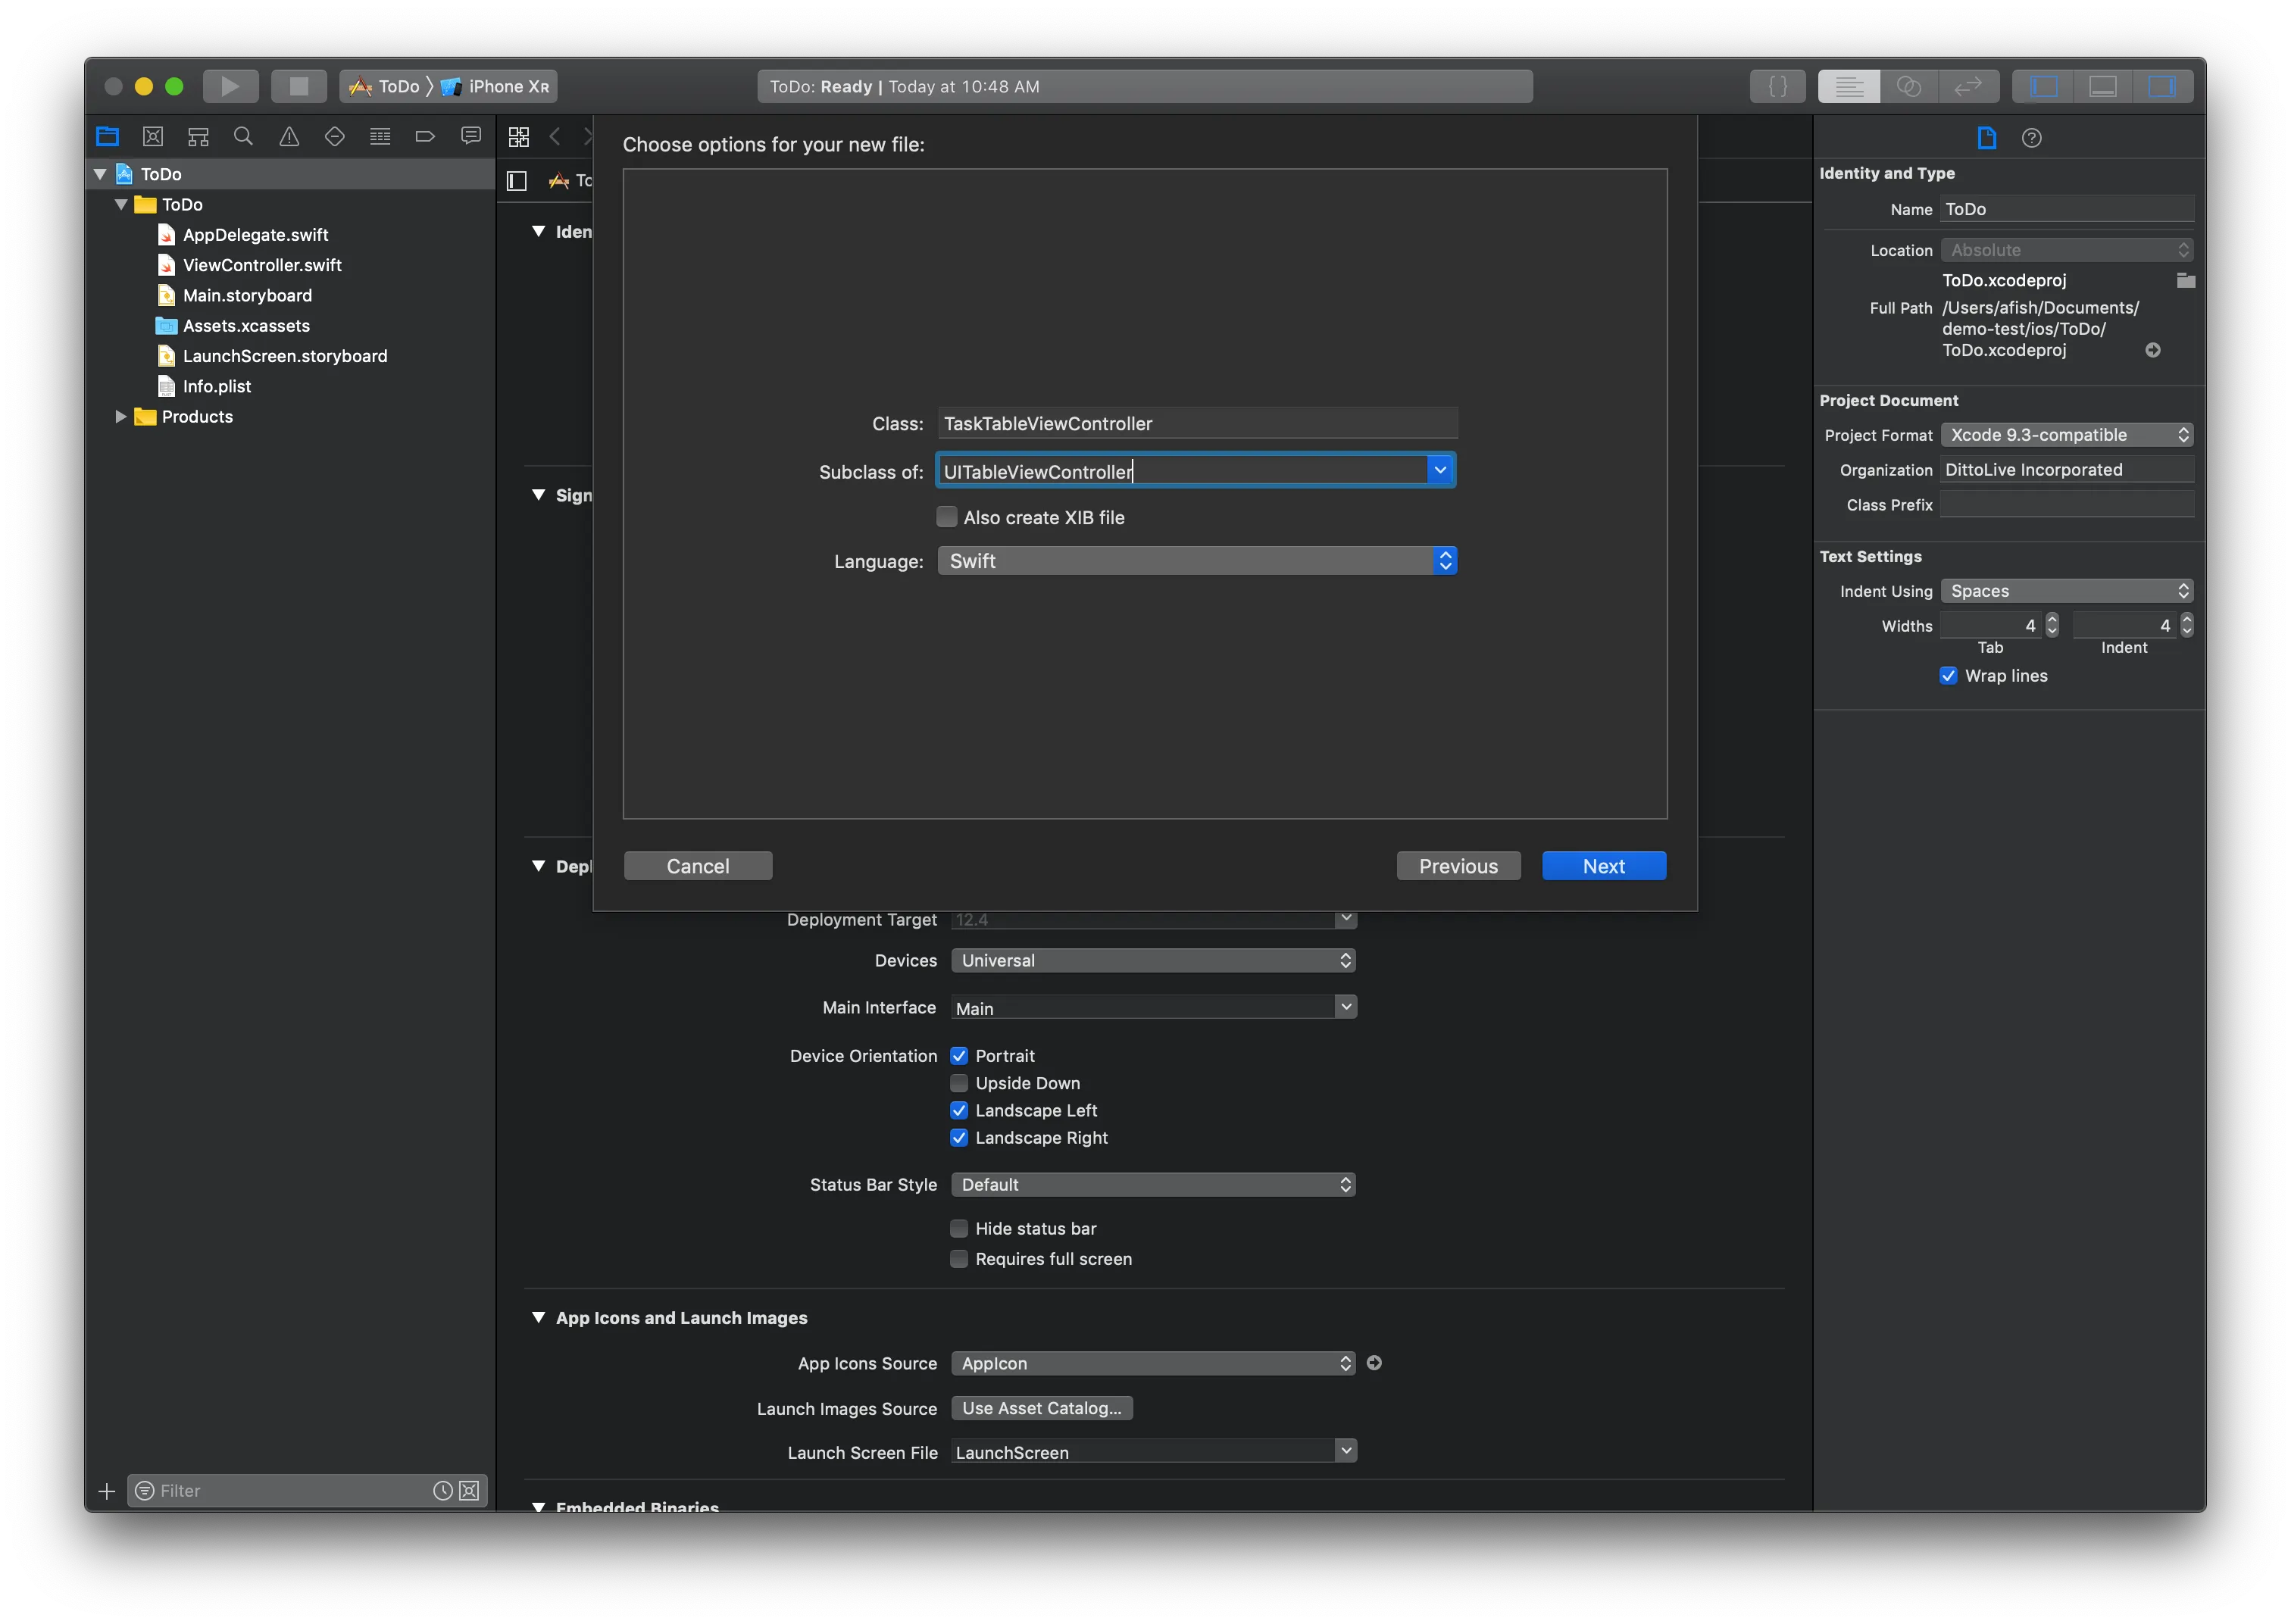
Task: Uncheck Portrait orientation
Action: [x=959, y=1056]
